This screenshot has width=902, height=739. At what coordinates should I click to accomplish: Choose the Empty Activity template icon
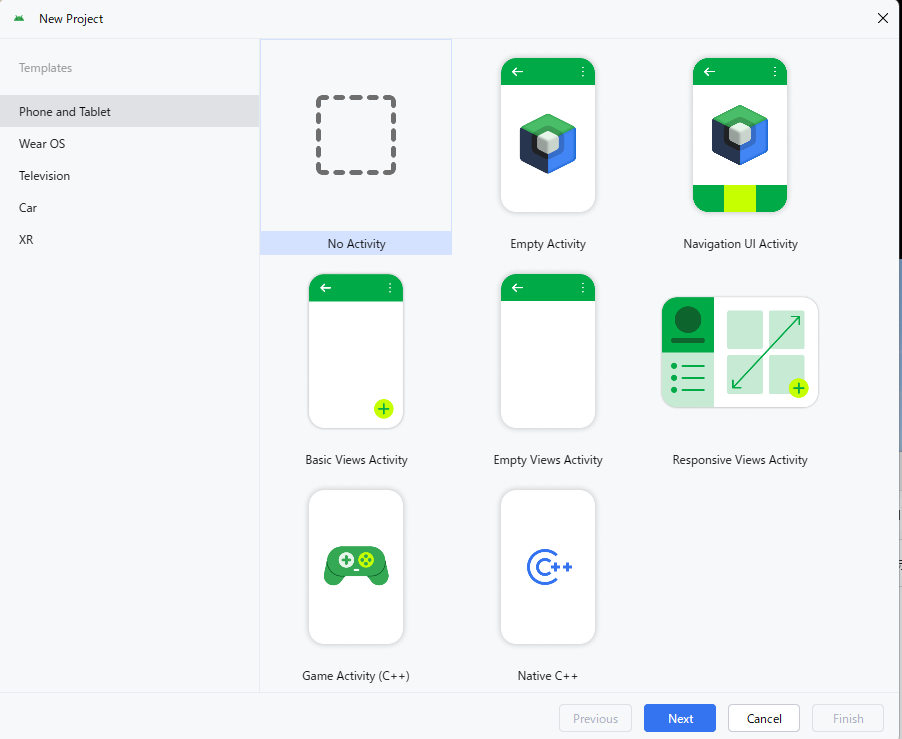pyautogui.click(x=548, y=135)
